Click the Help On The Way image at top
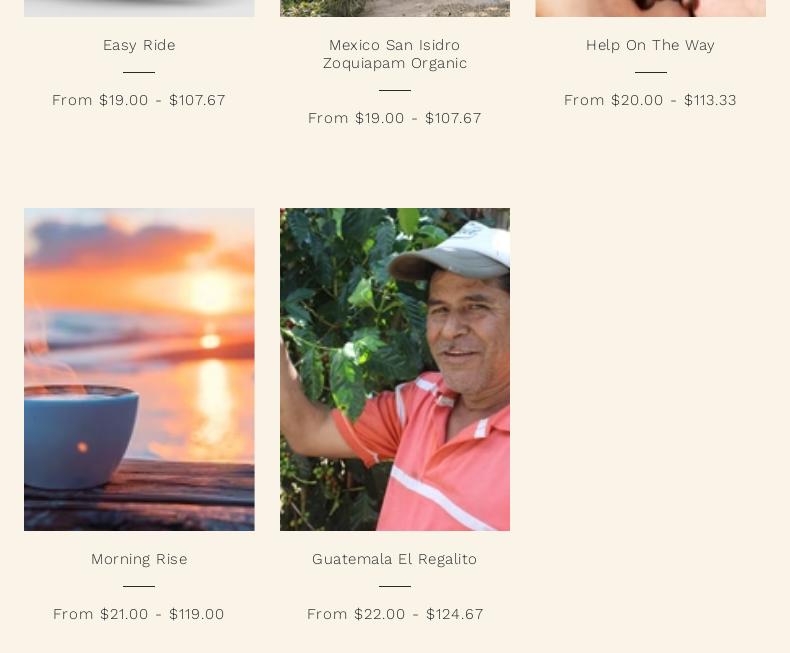790x653 pixels. [x=650, y=8]
